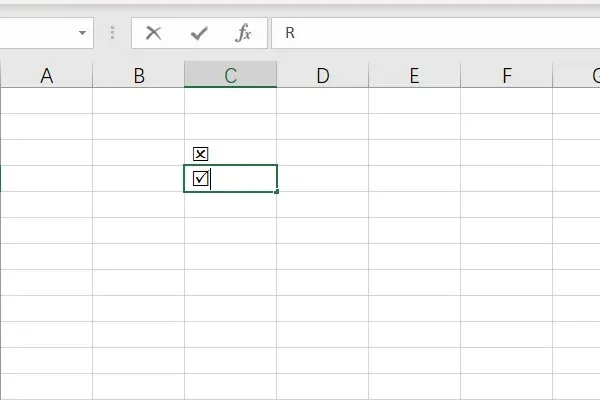The image size is (600, 400).
Task: Select column F header
Action: pyautogui.click(x=506, y=75)
